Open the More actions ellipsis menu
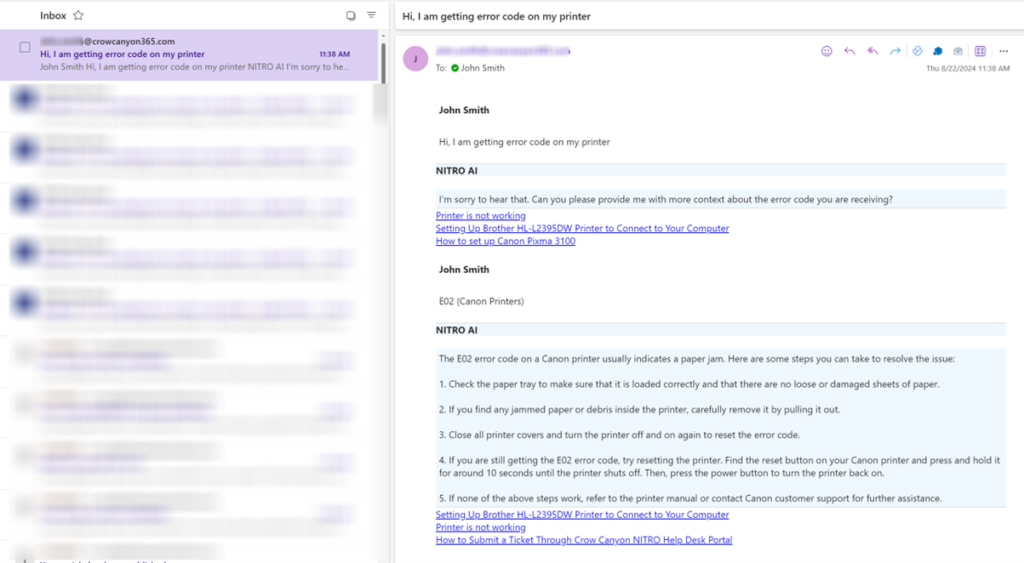 1004,51
